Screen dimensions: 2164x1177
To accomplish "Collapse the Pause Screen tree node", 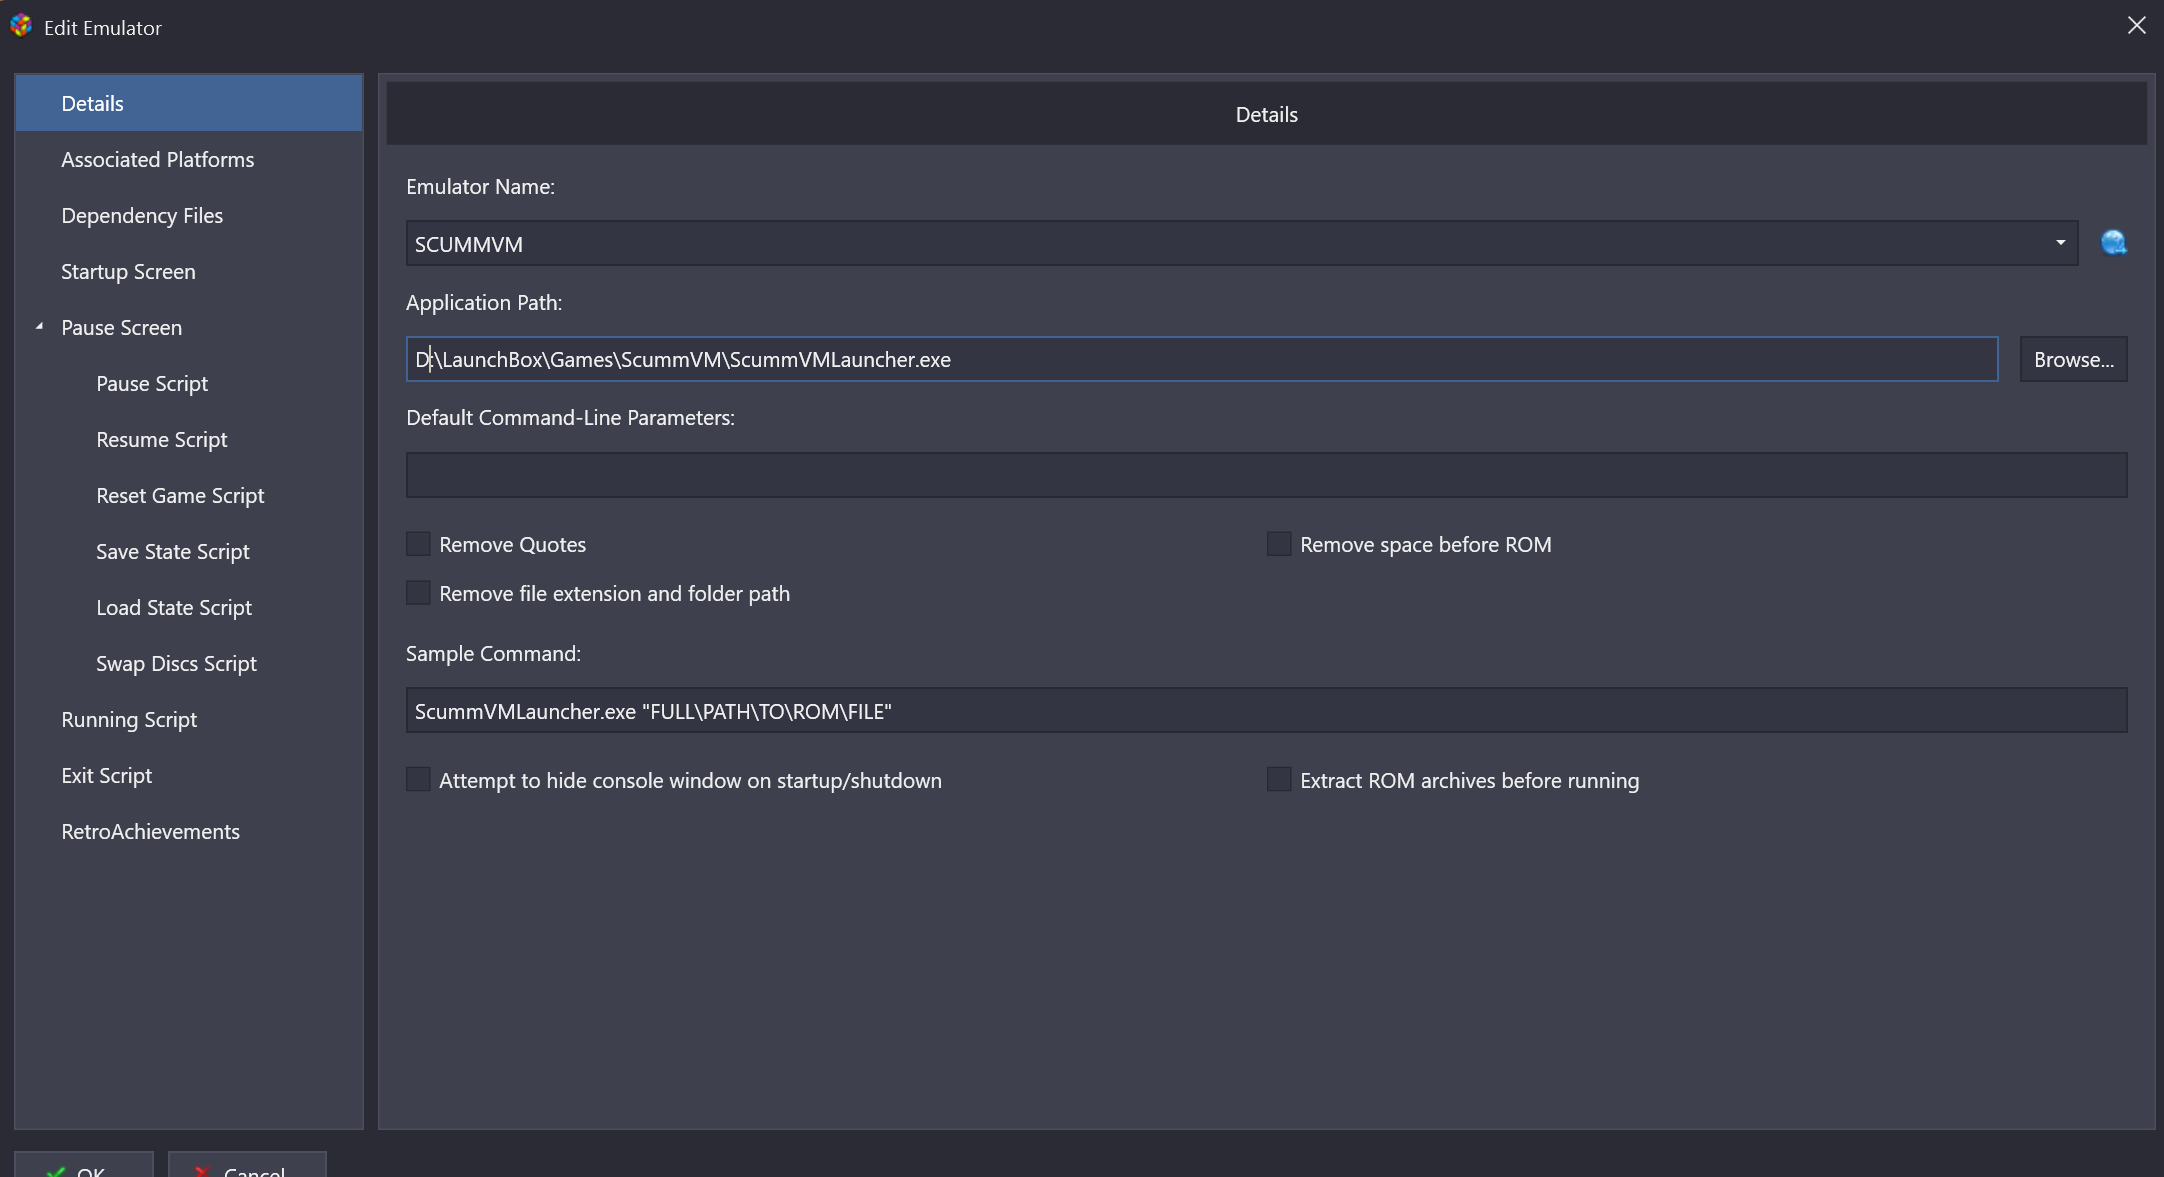I will click(39, 326).
